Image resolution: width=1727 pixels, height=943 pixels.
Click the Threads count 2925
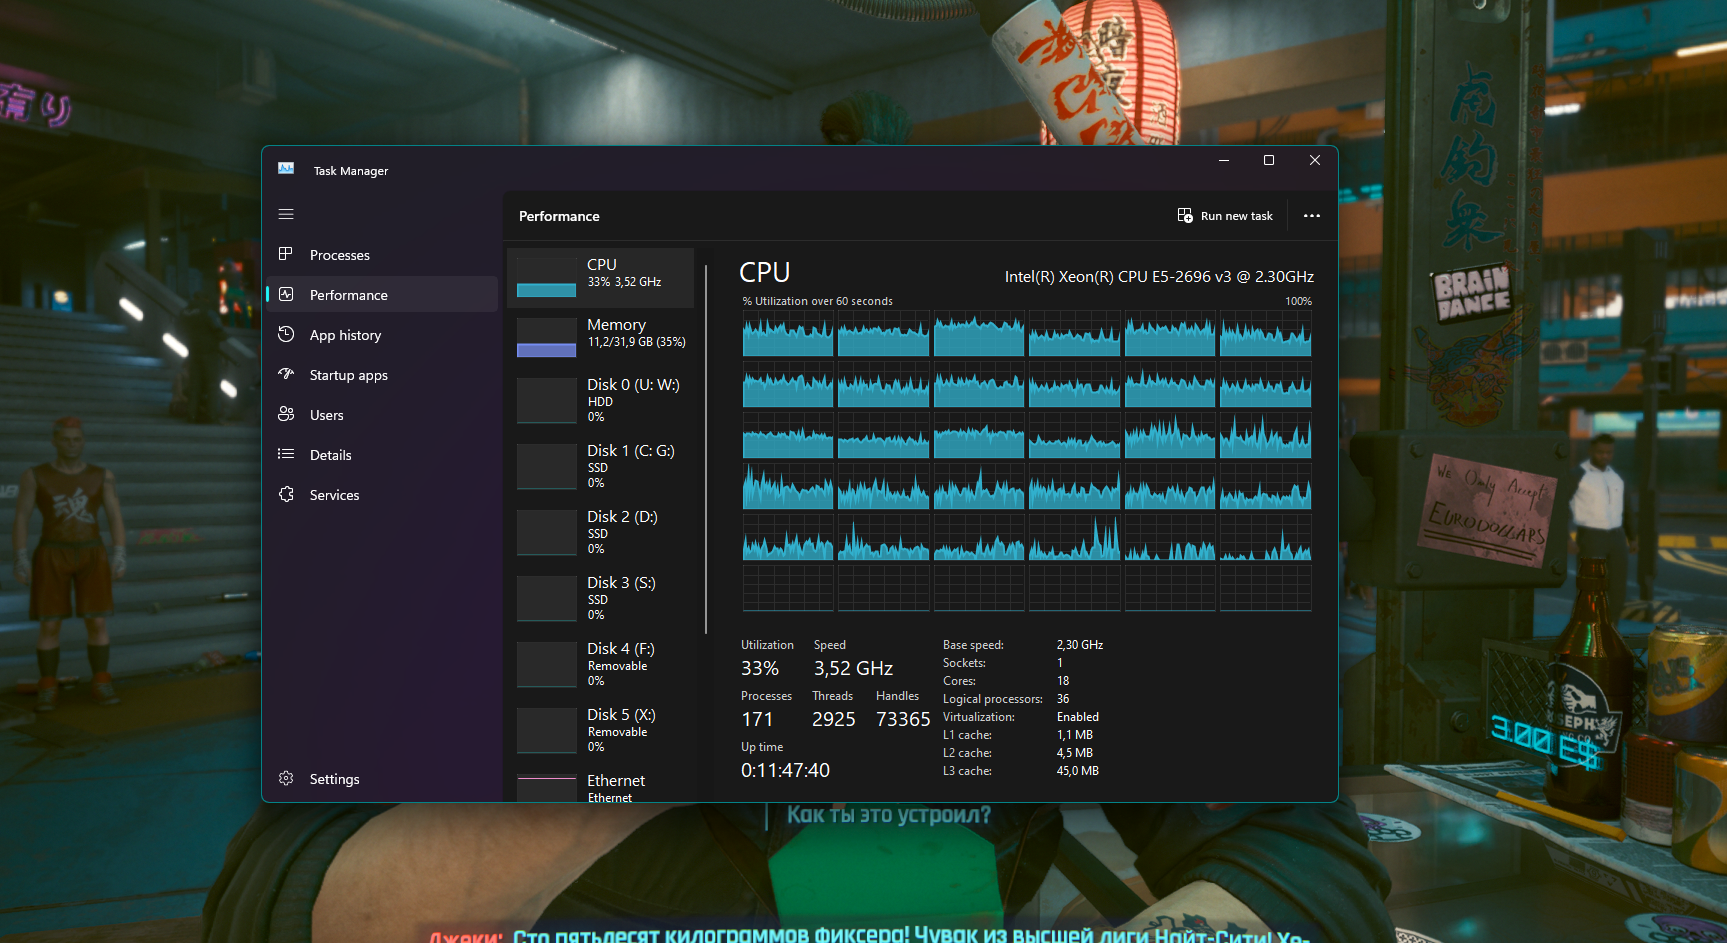[x=834, y=719]
